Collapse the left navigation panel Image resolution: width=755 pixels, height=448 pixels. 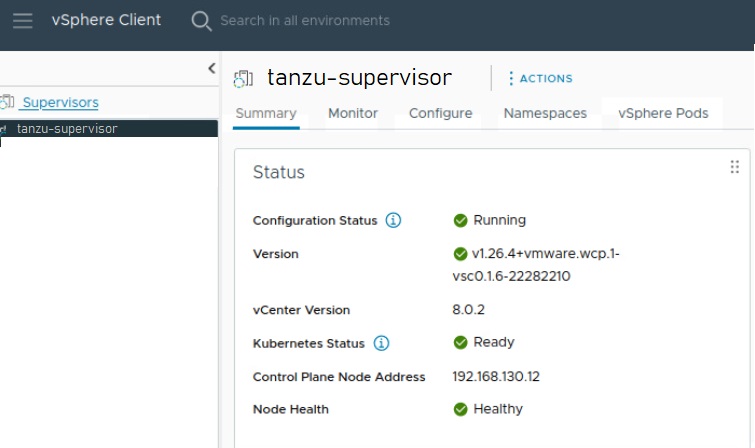tap(211, 68)
